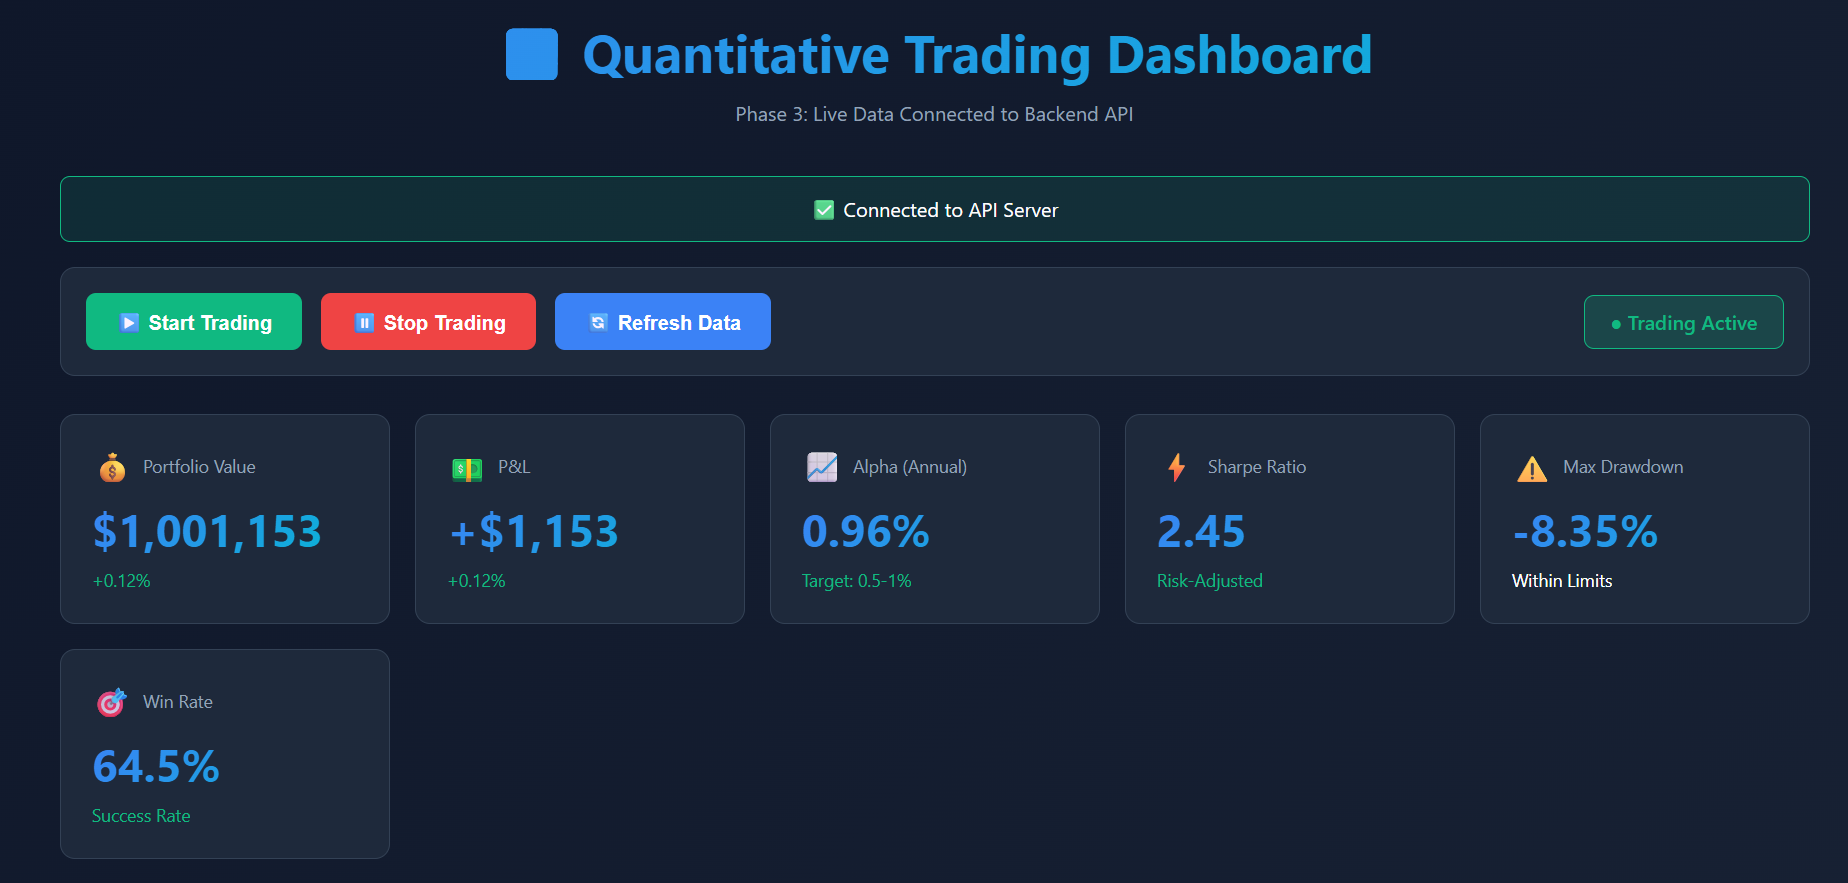Click the Trading Active status badge
The height and width of the screenshot is (883, 1848).
pyautogui.click(x=1684, y=322)
